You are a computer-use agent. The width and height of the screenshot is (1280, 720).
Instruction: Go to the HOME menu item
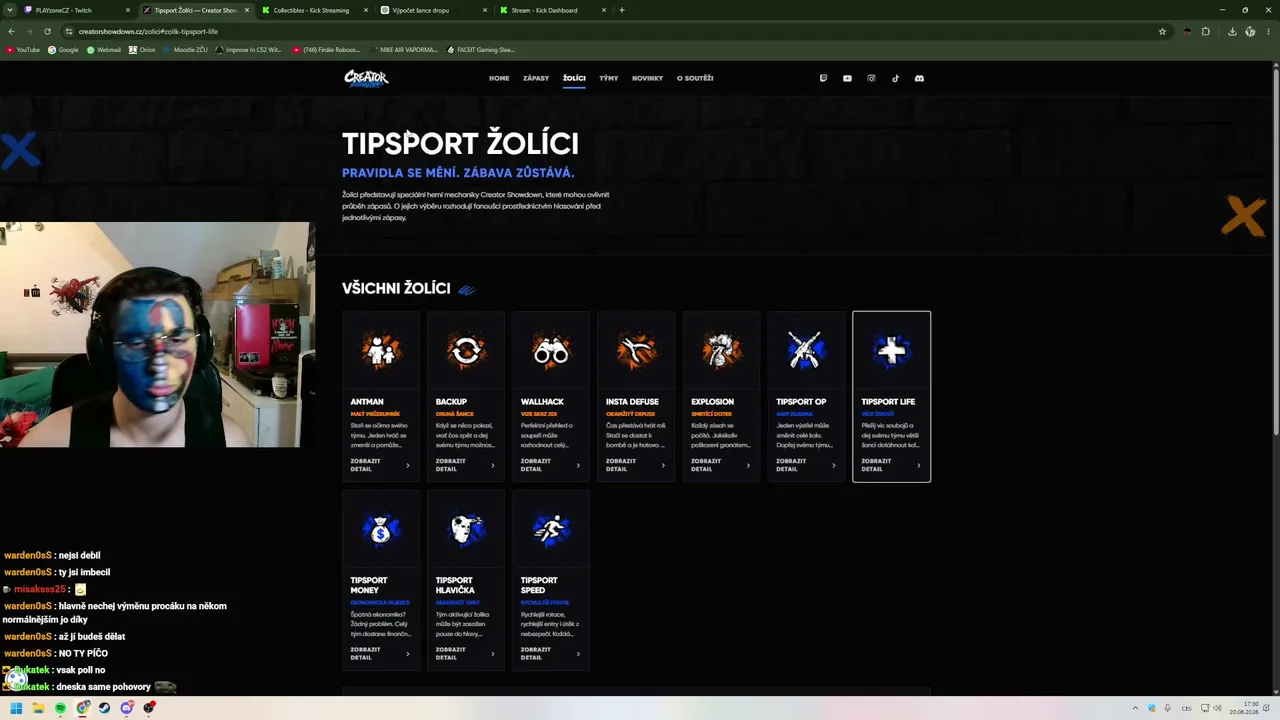click(x=499, y=78)
